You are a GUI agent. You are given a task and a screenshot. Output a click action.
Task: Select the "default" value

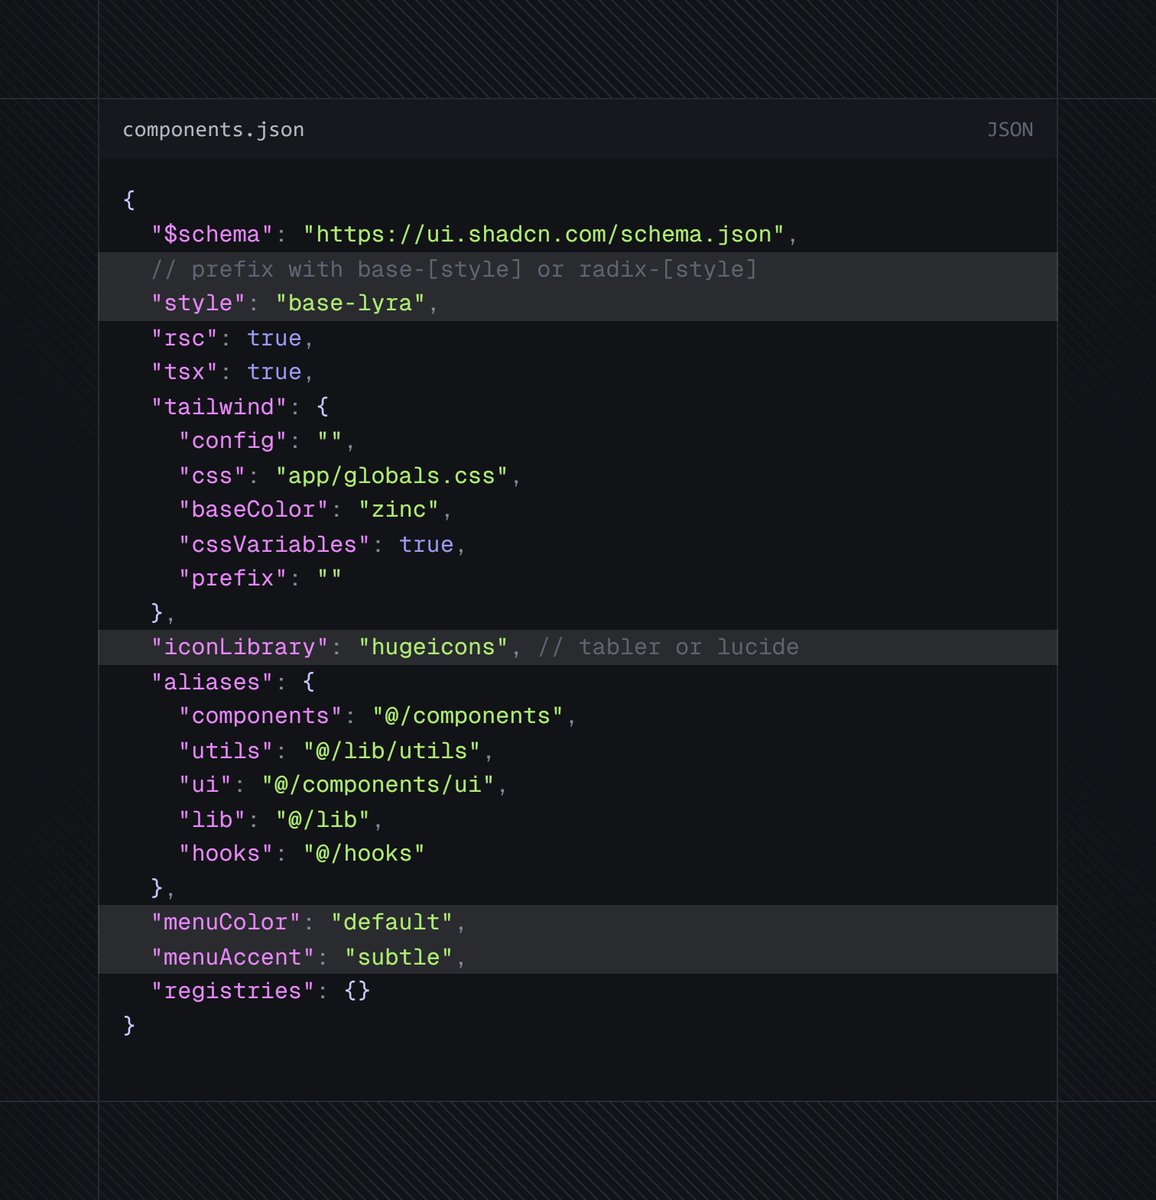[x=392, y=922]
